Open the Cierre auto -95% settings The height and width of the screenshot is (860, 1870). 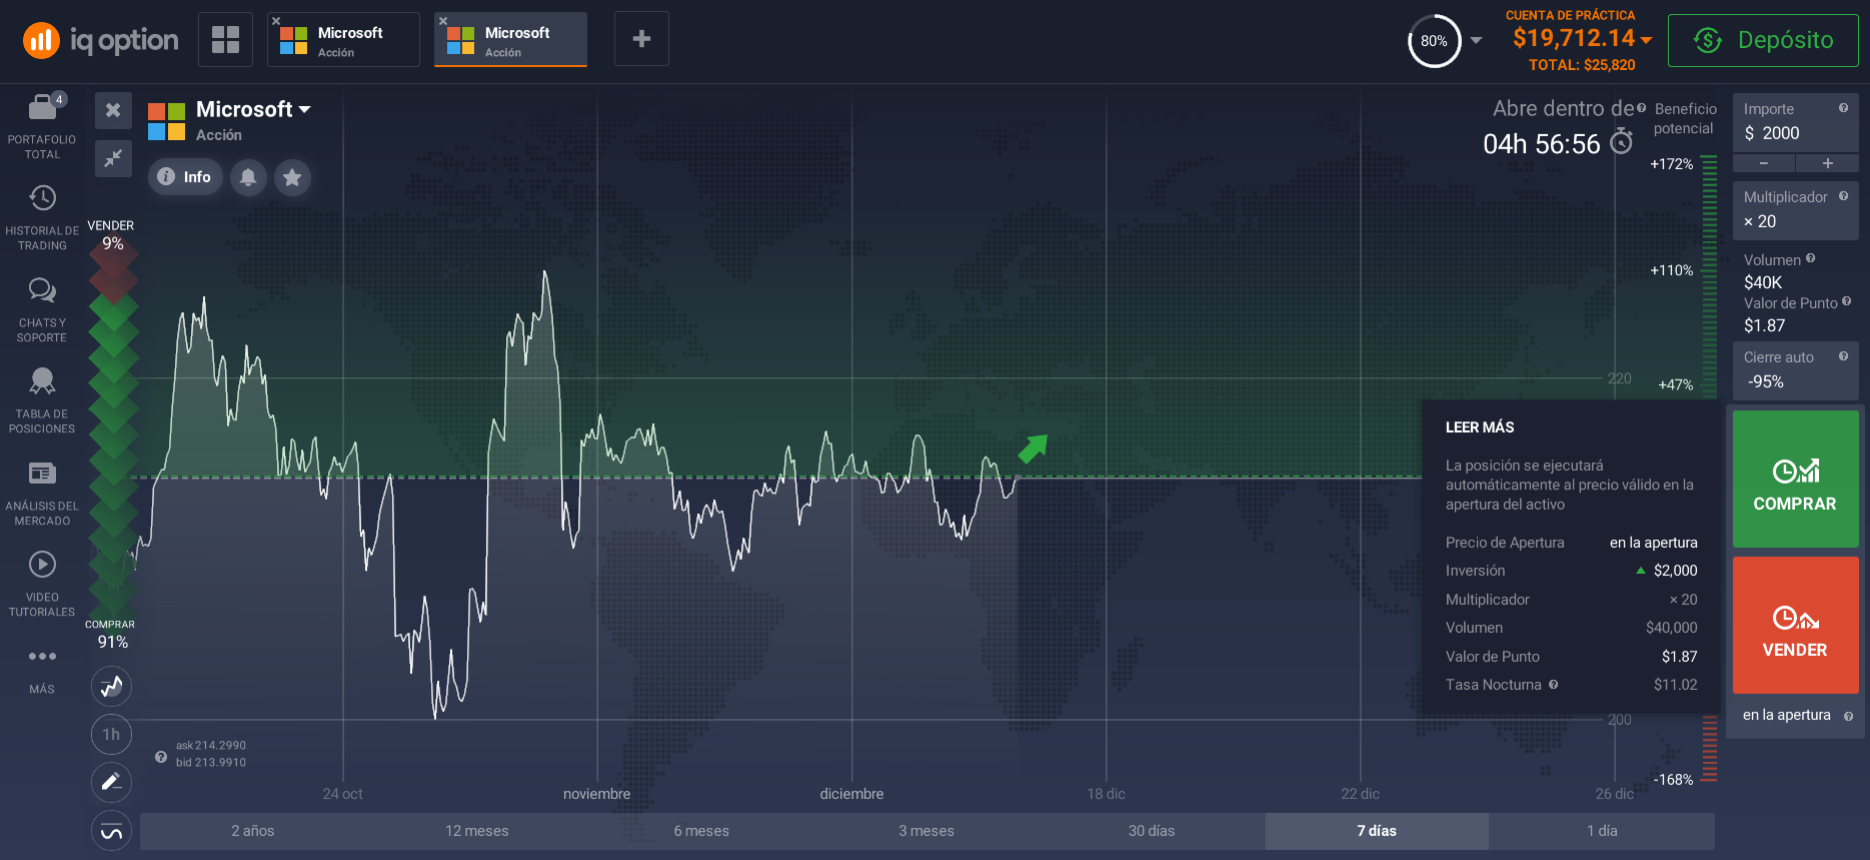click(x=1795, y=370)
